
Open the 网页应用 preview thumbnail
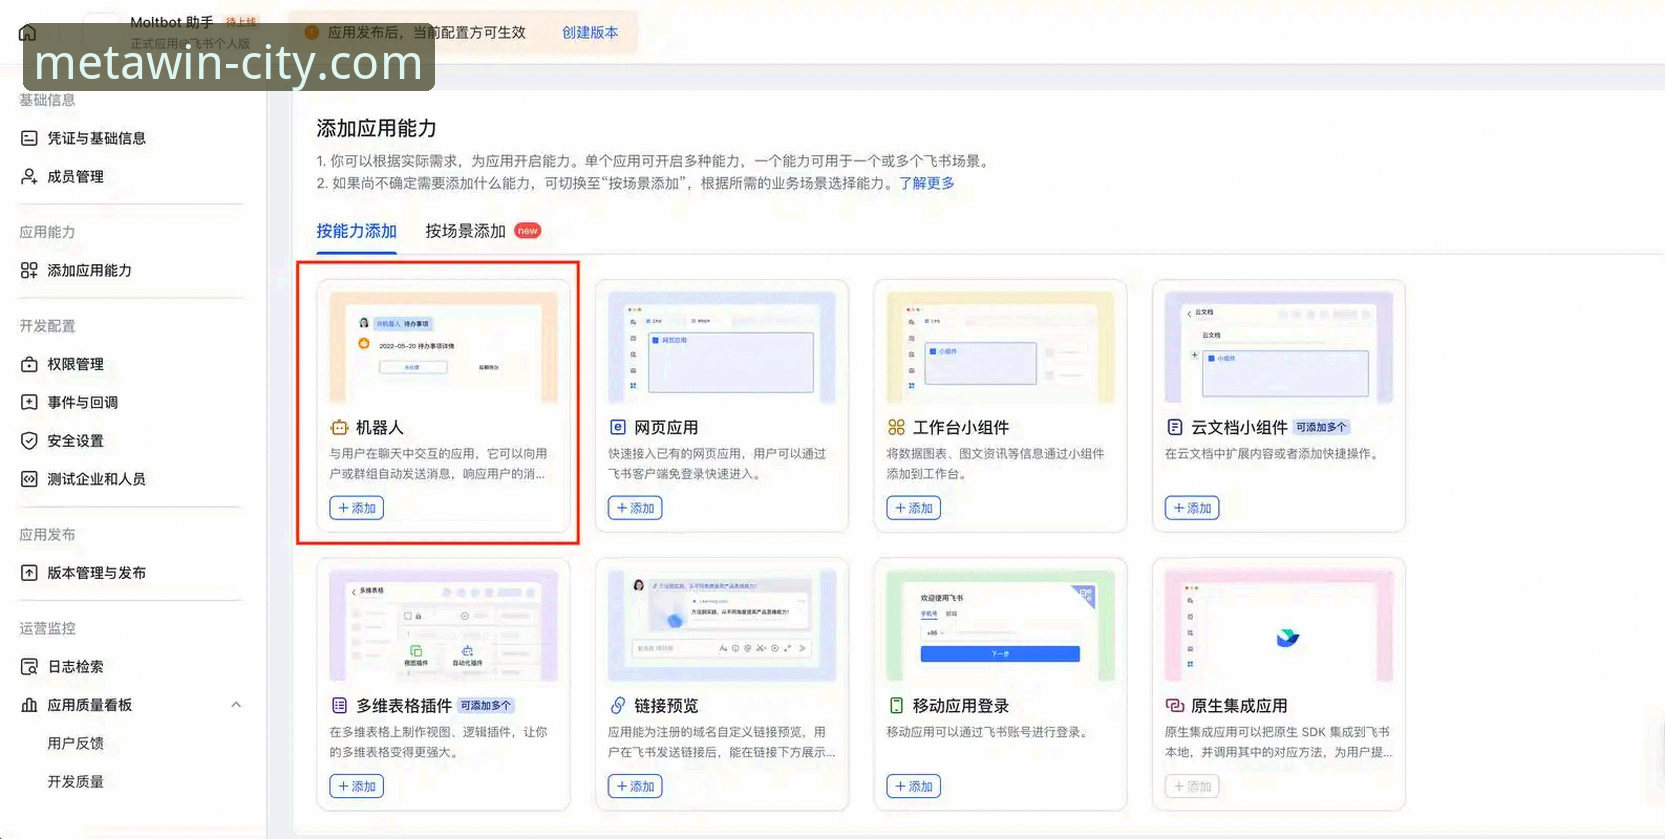tap(722, 347)
